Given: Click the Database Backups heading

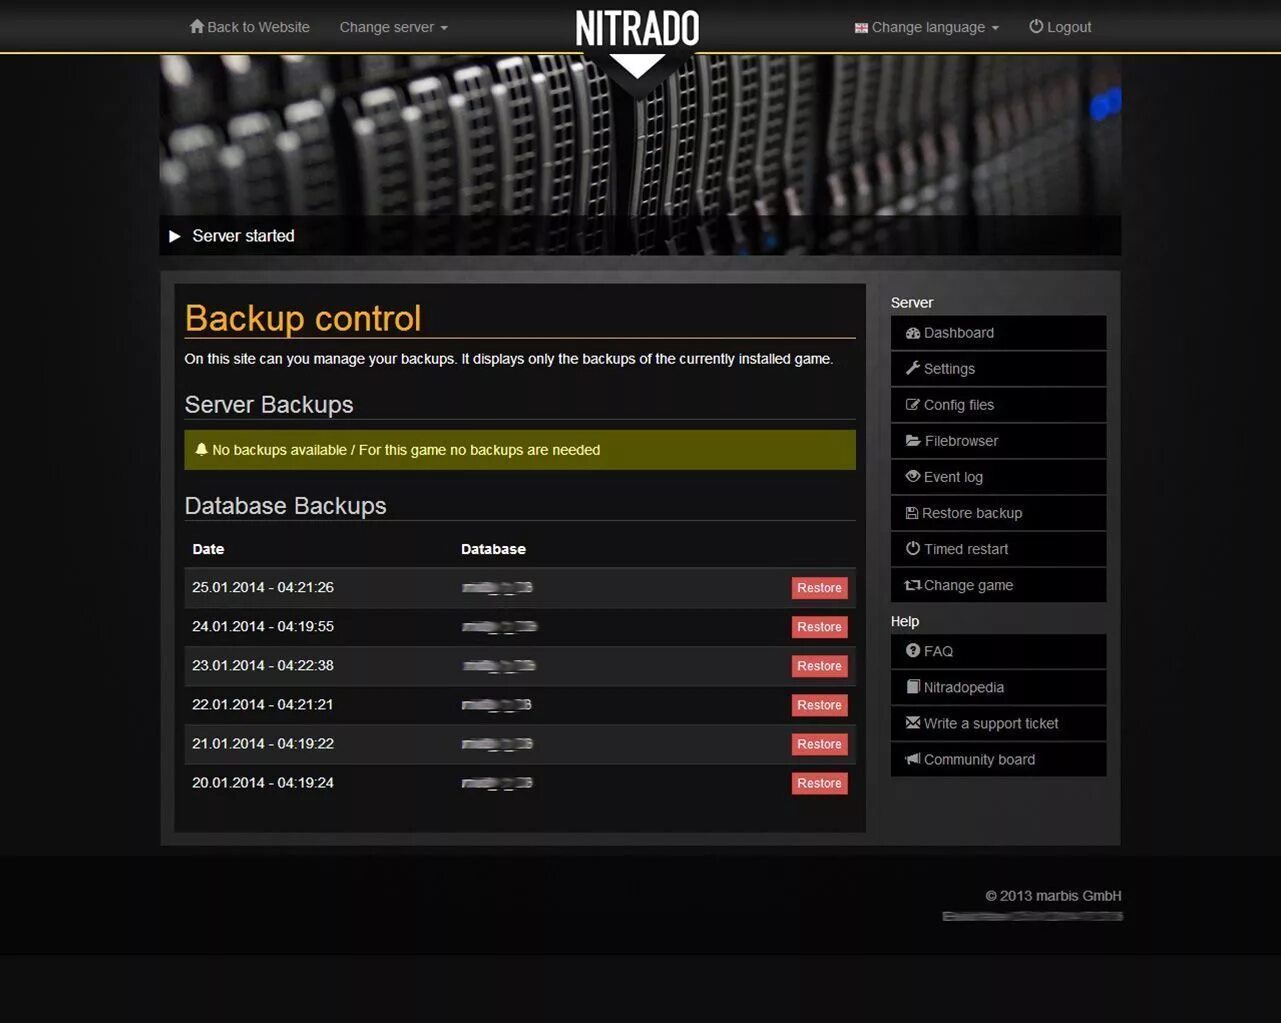Looking at the screenshot, I should click(285, 505).
